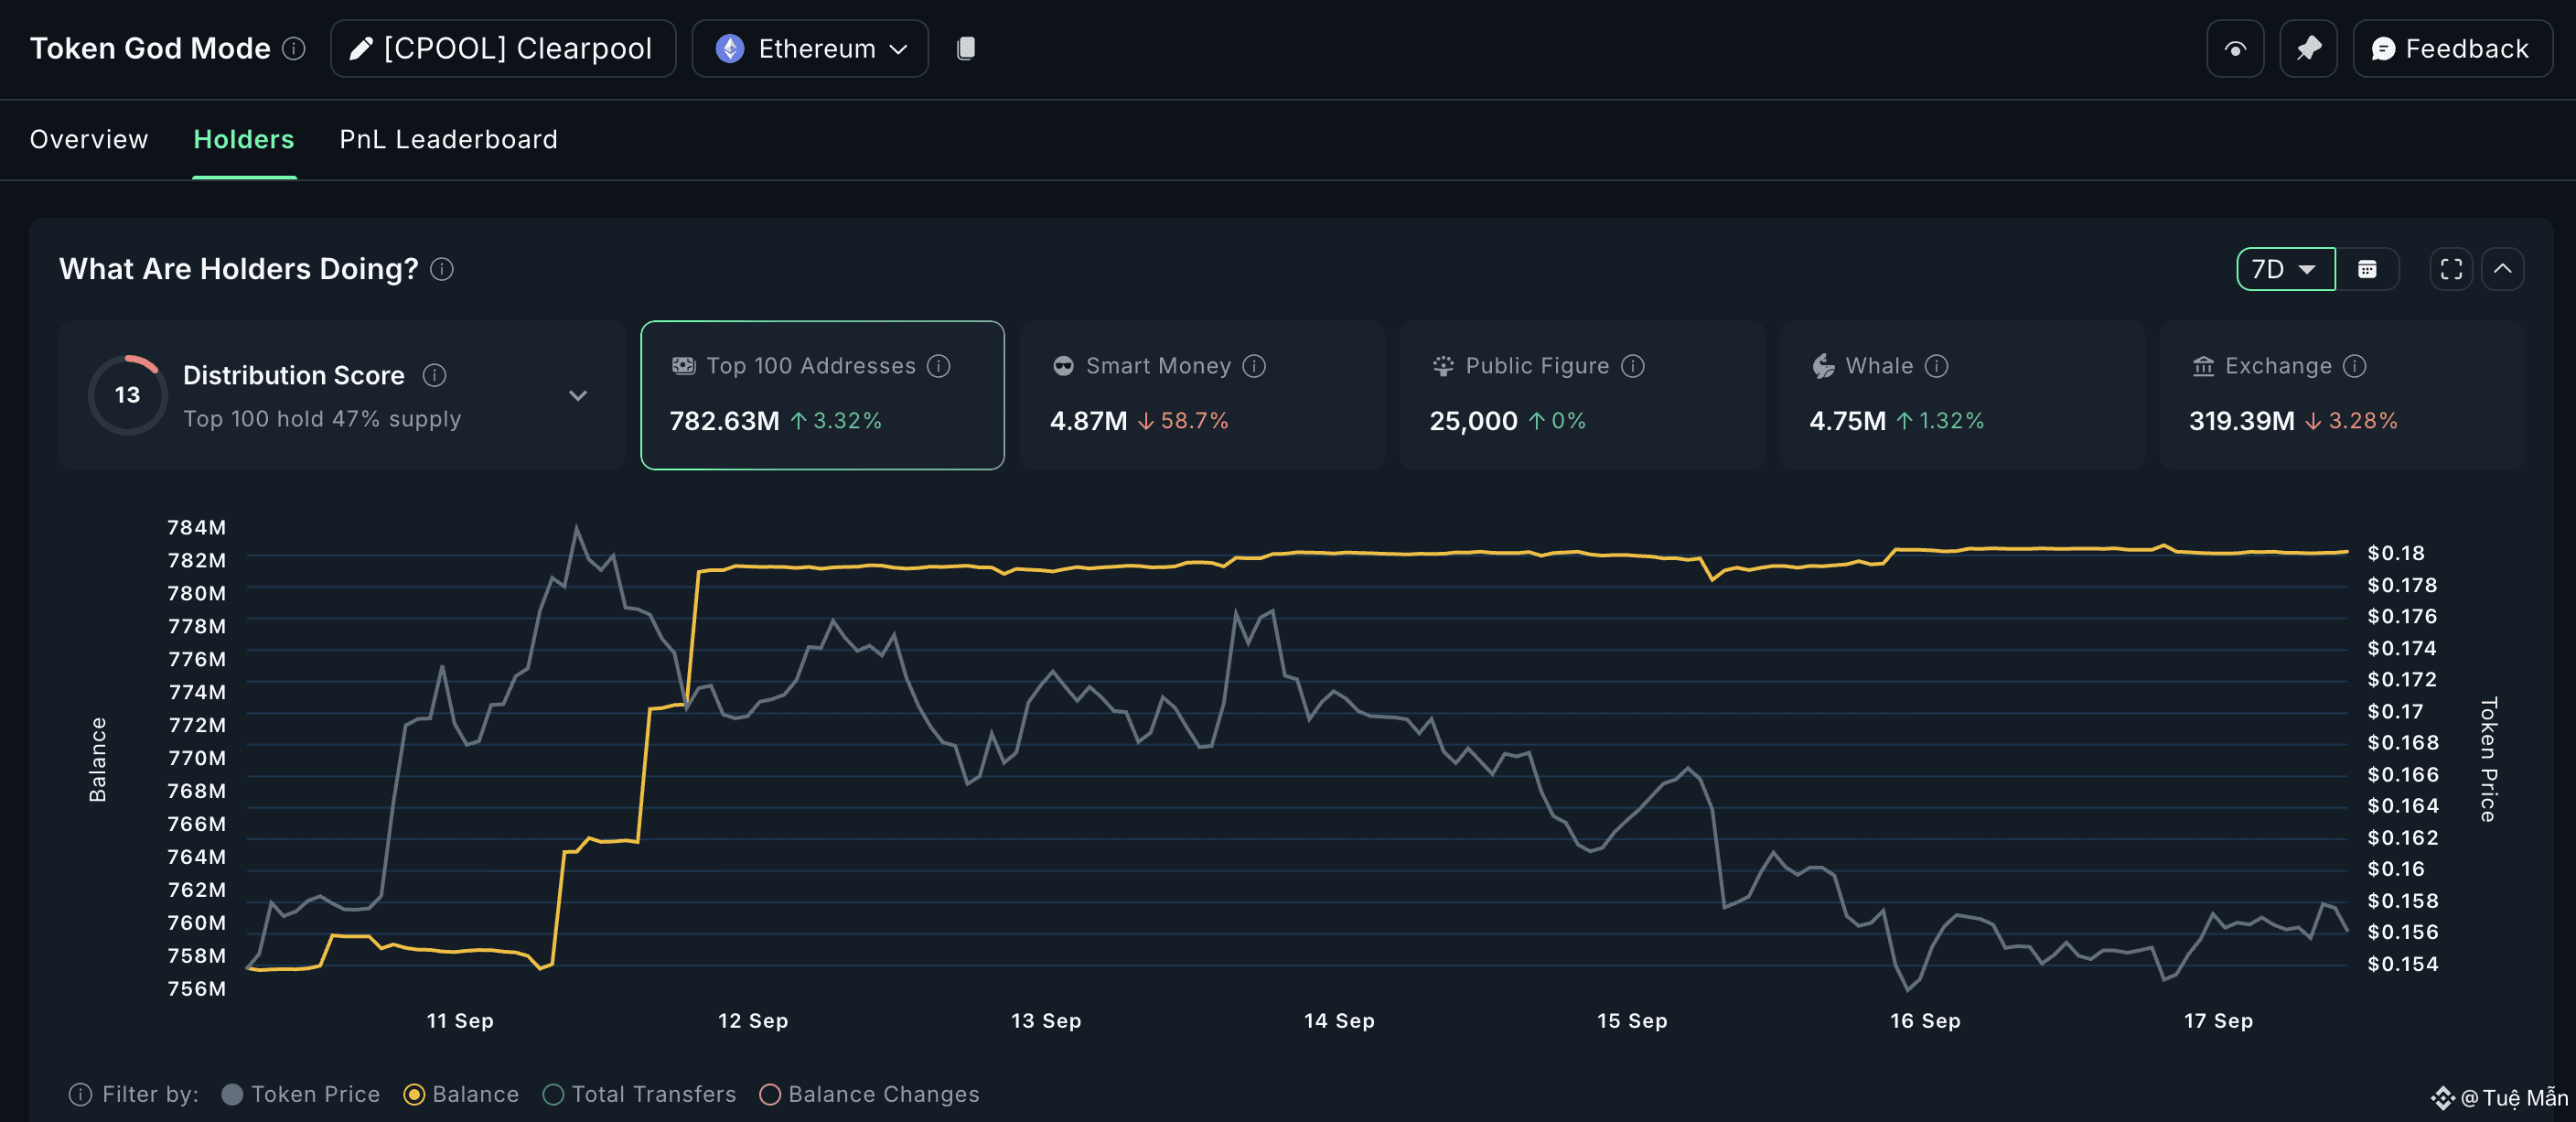Copy the token address with clipboard icon
Image resolution: width=2576 pixels, height=1122 pixels.
pyautogui.click(x=965, y=48)
